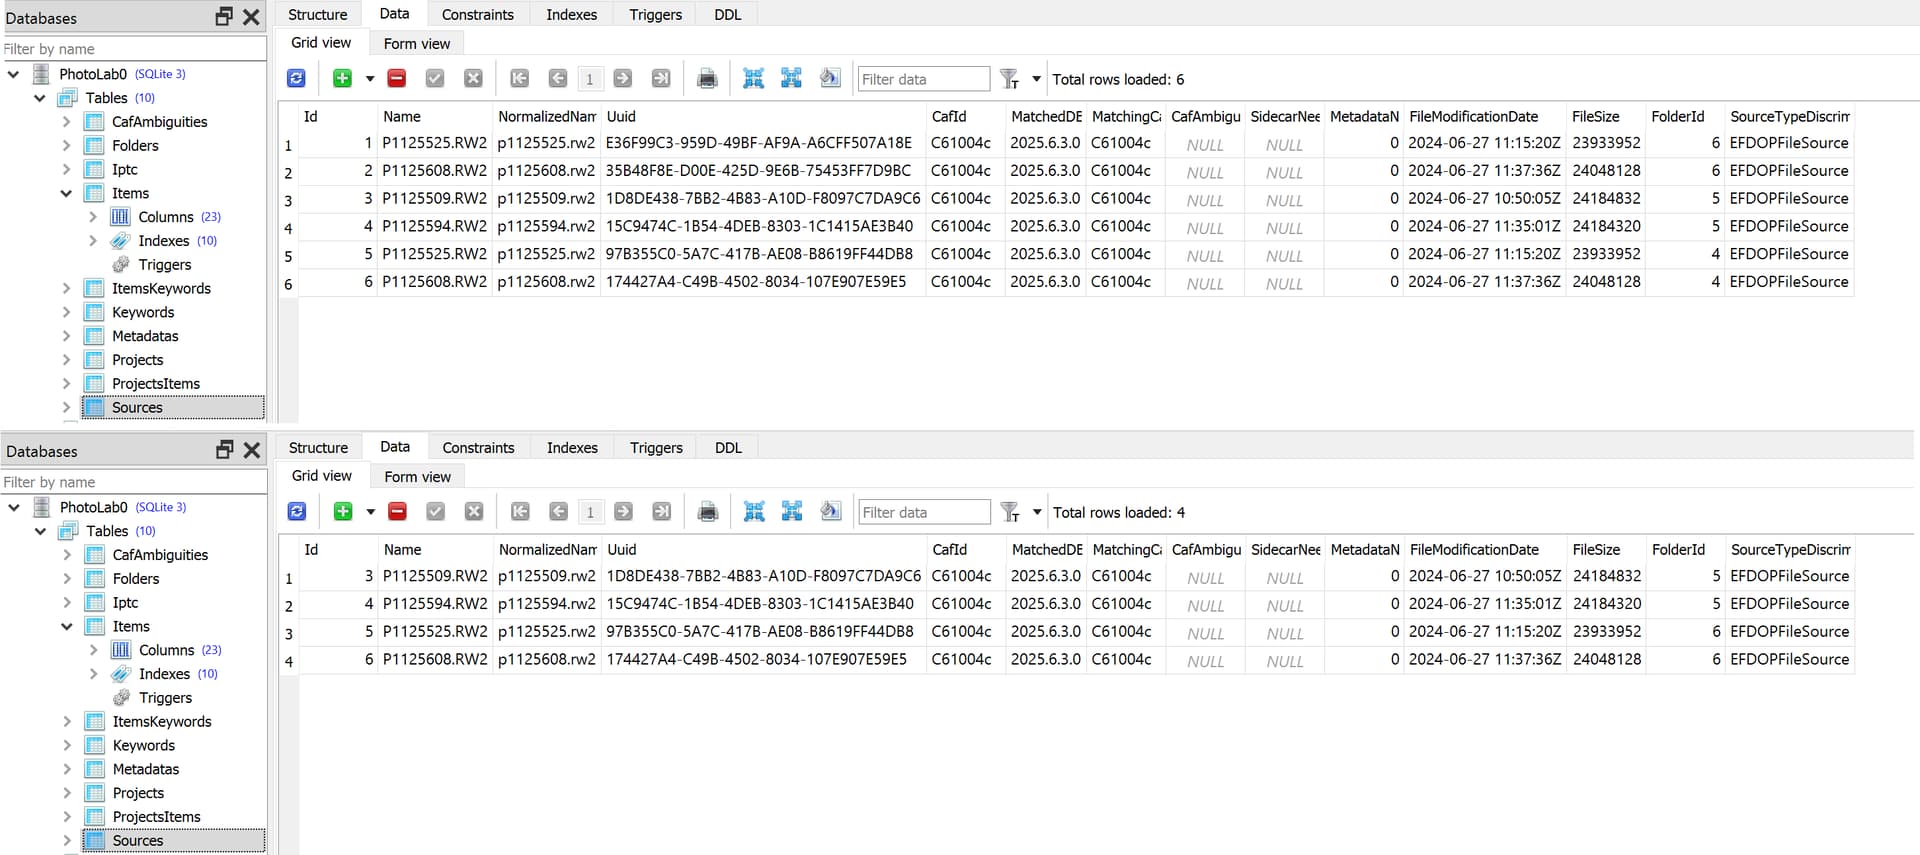The image size is (1920, 855).
Task: Select Items Triggers node in lower tree
Action: [165, 698]
